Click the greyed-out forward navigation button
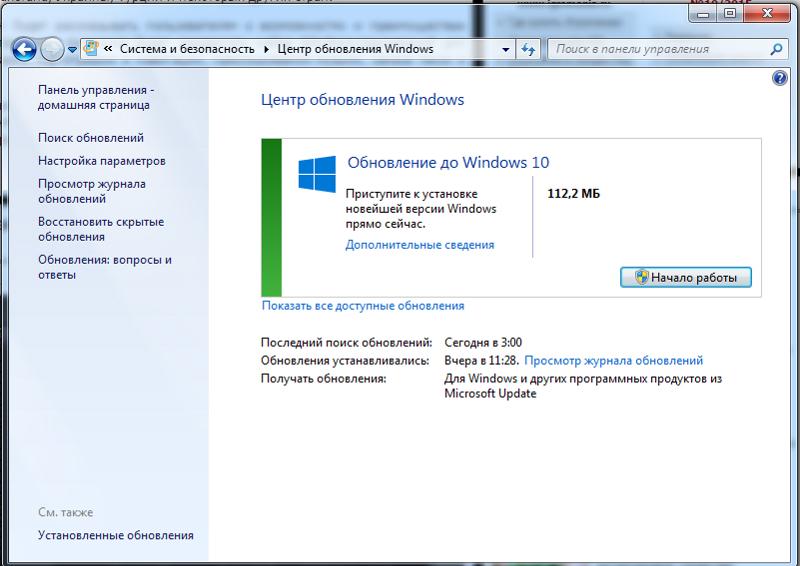 point(52,50)
